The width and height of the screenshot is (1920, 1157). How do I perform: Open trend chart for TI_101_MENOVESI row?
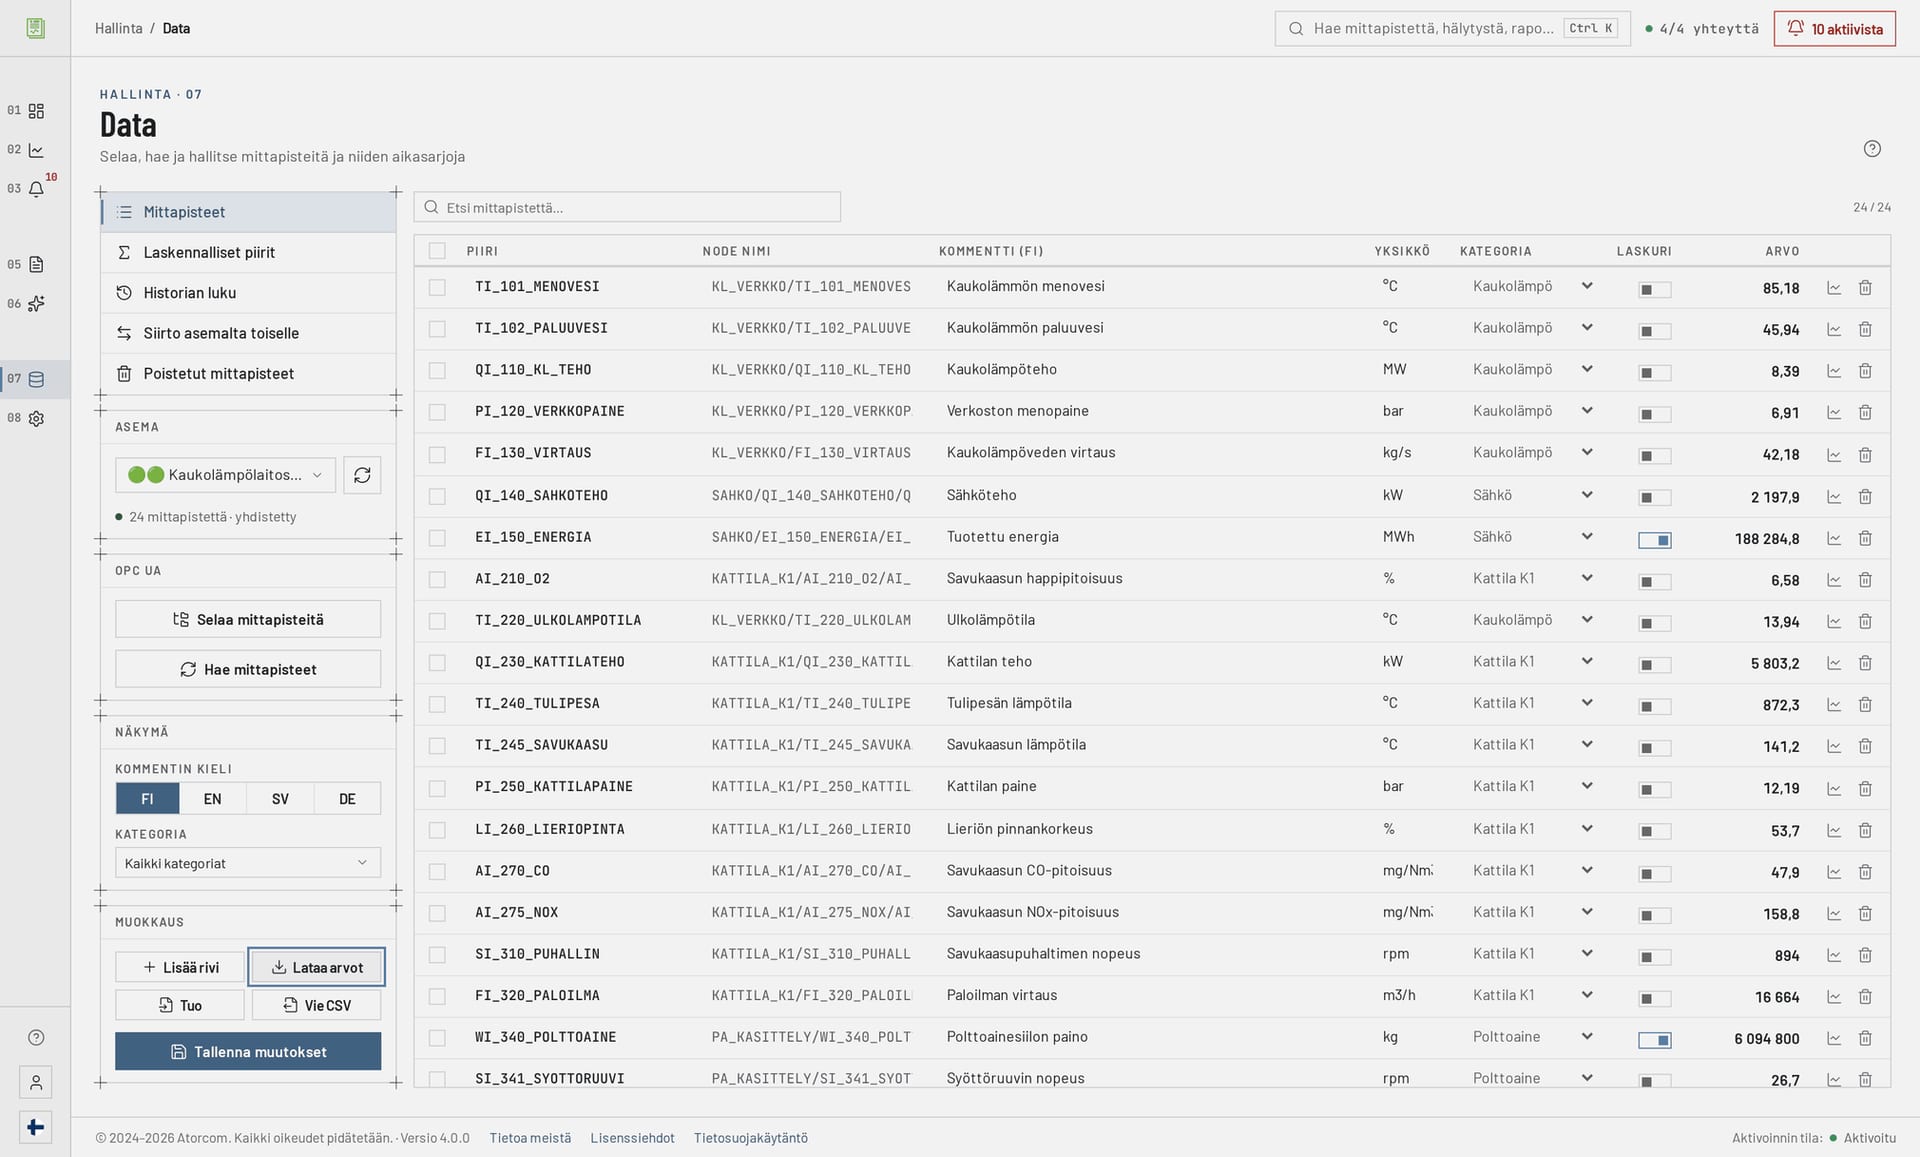click(x=1833, y=288)
